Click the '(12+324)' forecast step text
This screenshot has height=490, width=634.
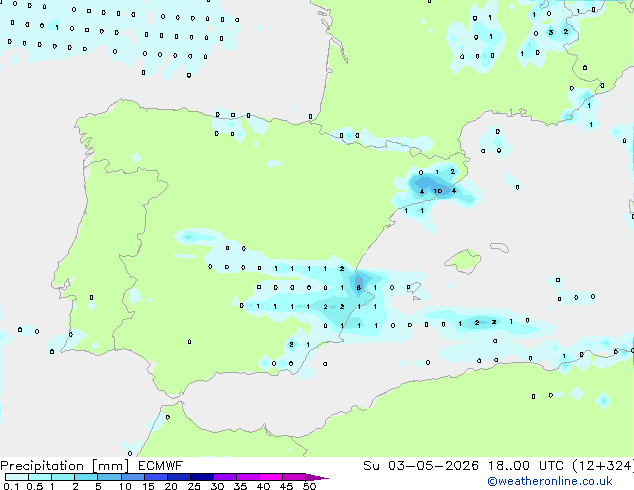tap(603, 466)
